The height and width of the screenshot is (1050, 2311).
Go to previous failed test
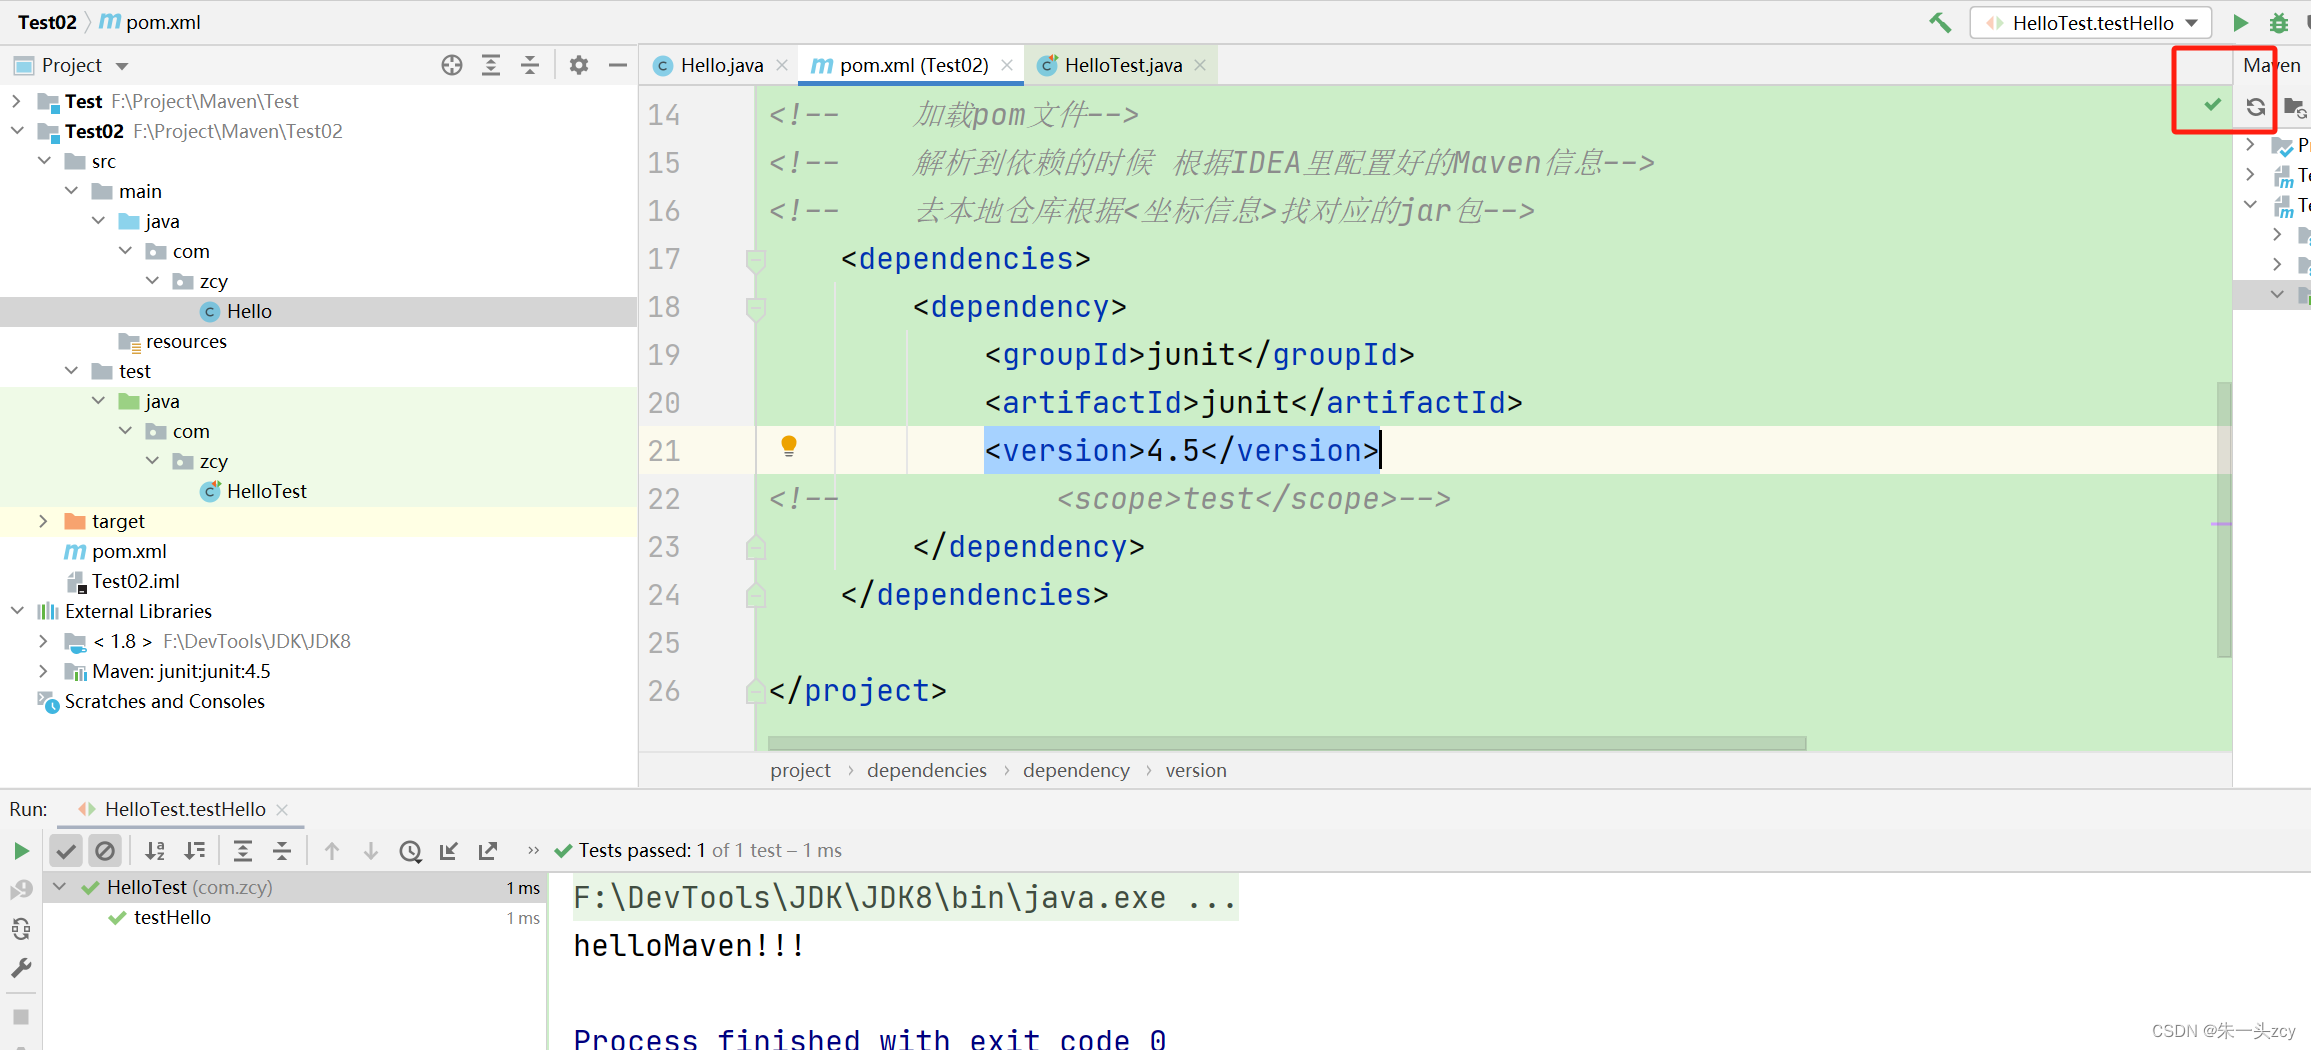point(332,851)
